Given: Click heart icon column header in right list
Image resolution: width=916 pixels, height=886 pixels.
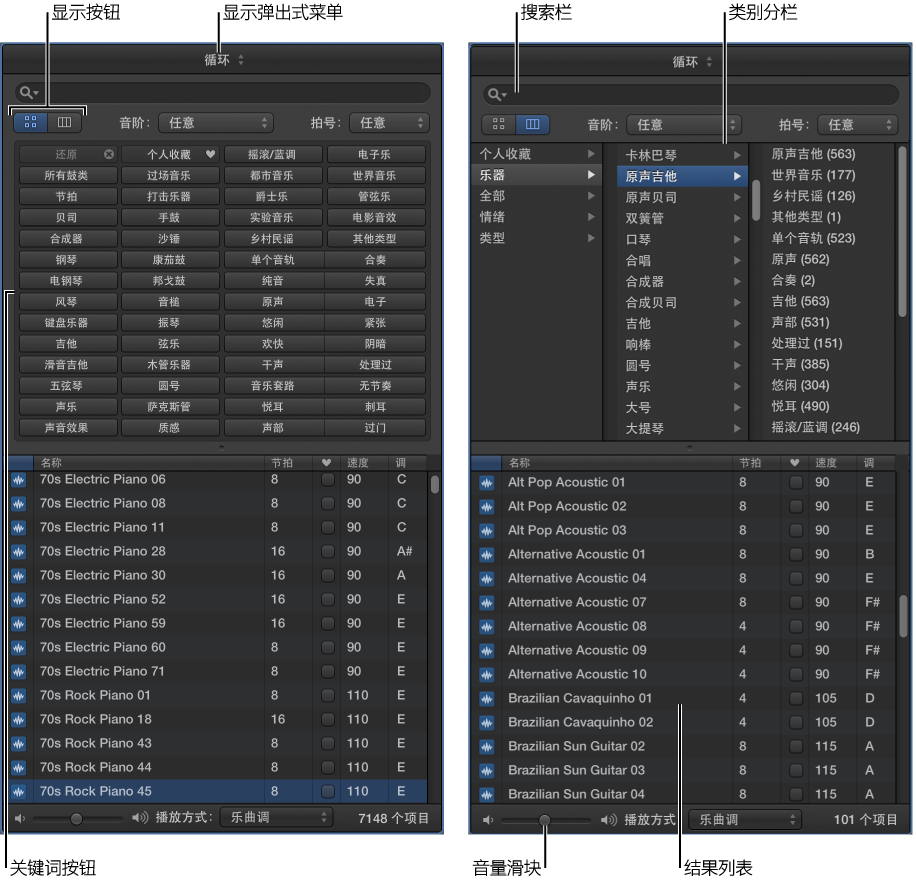Looking at the screenshot, I should pyautogui.click(x=794, y=463).
